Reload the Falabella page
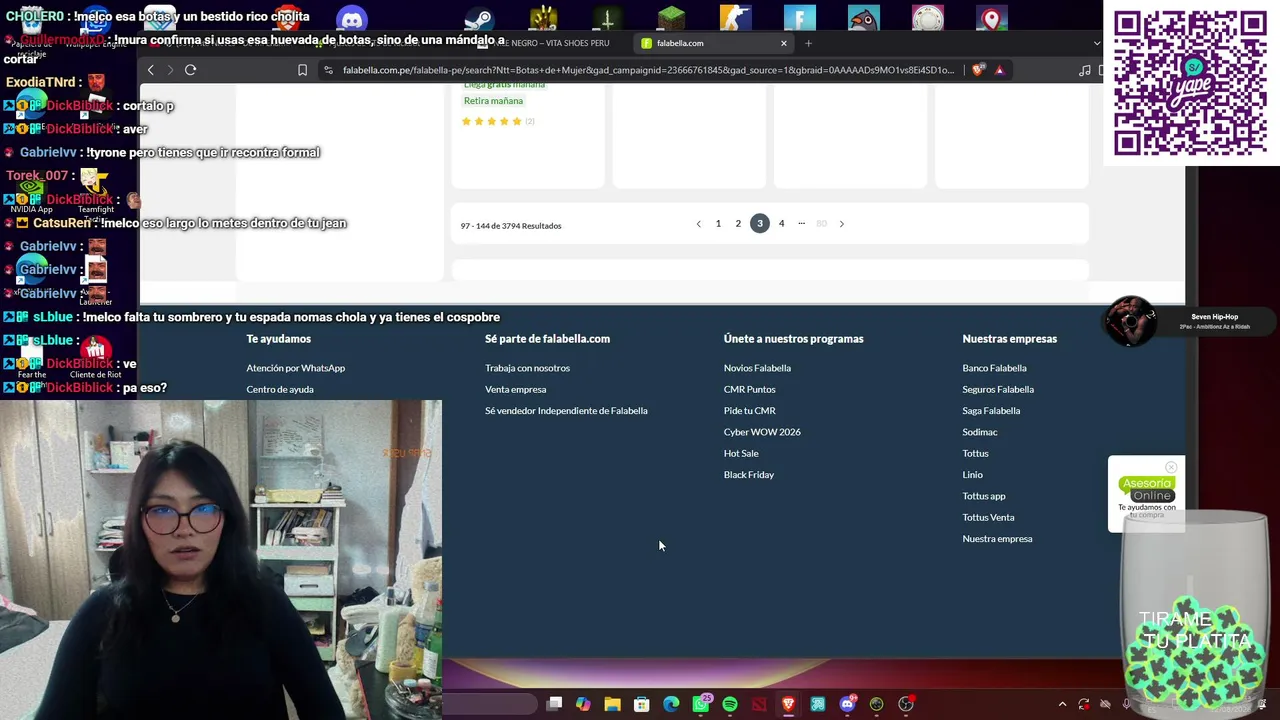 [190, 70]
